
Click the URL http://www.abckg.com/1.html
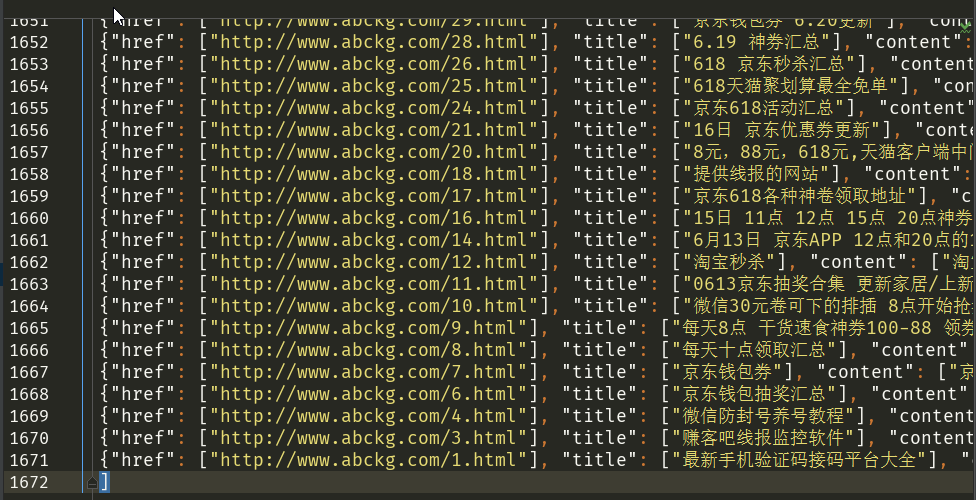coord(368,460)
